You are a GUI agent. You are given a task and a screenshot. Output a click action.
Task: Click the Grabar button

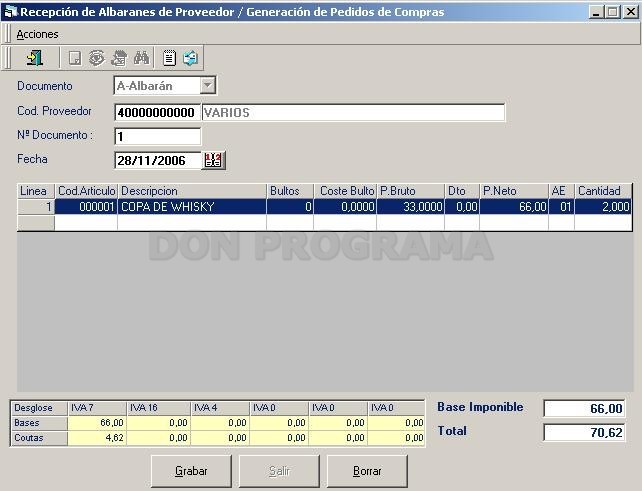[191, 471]
